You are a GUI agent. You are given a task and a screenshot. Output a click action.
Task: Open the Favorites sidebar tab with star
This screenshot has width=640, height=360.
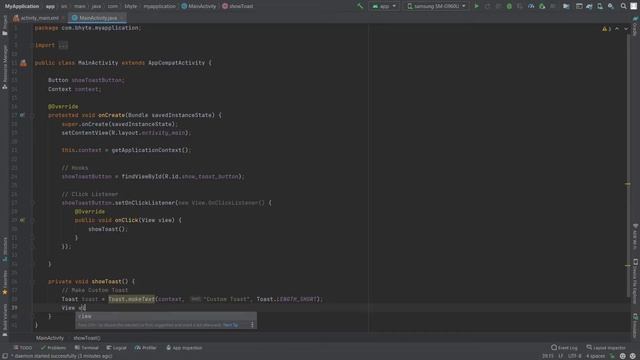point(5,282)
